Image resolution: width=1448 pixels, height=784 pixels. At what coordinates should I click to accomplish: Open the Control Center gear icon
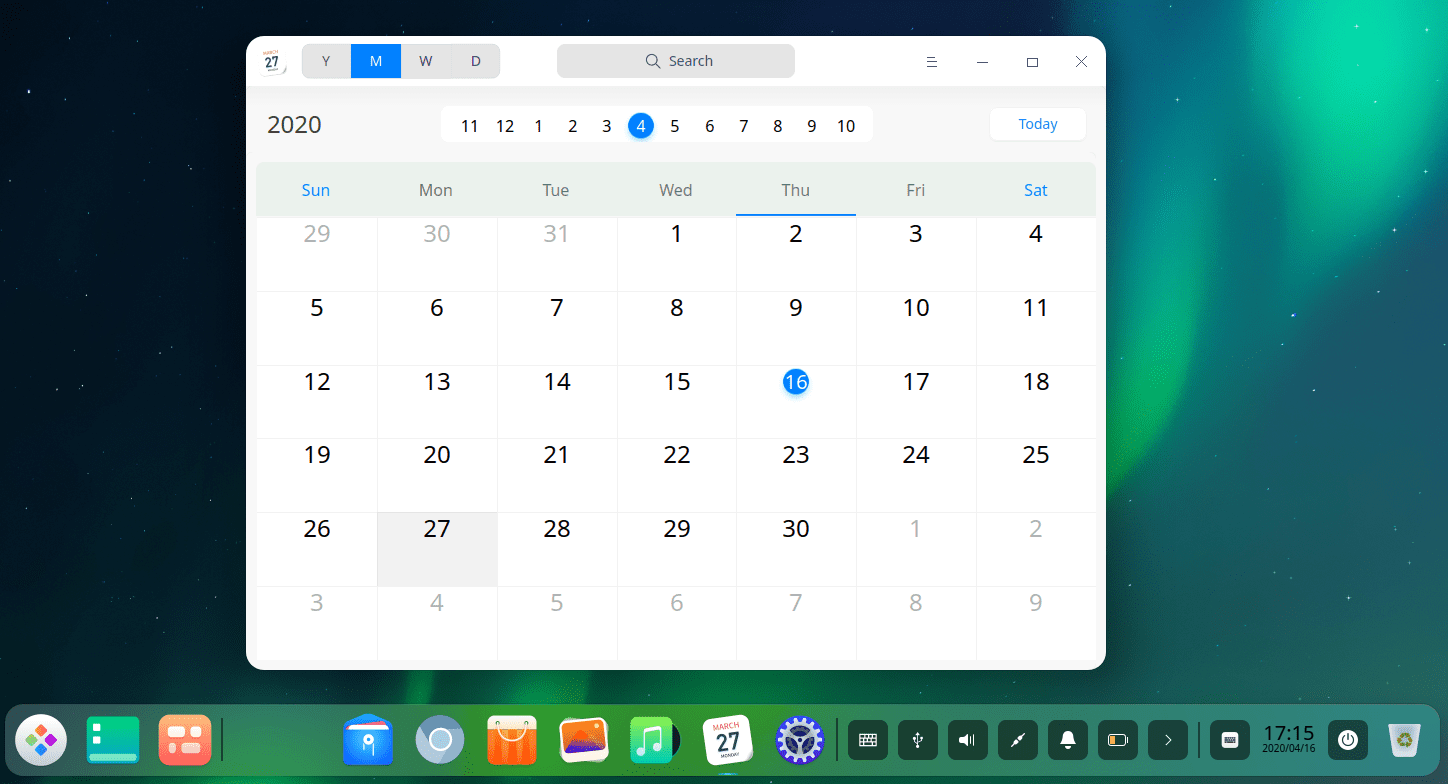[799, 741]
